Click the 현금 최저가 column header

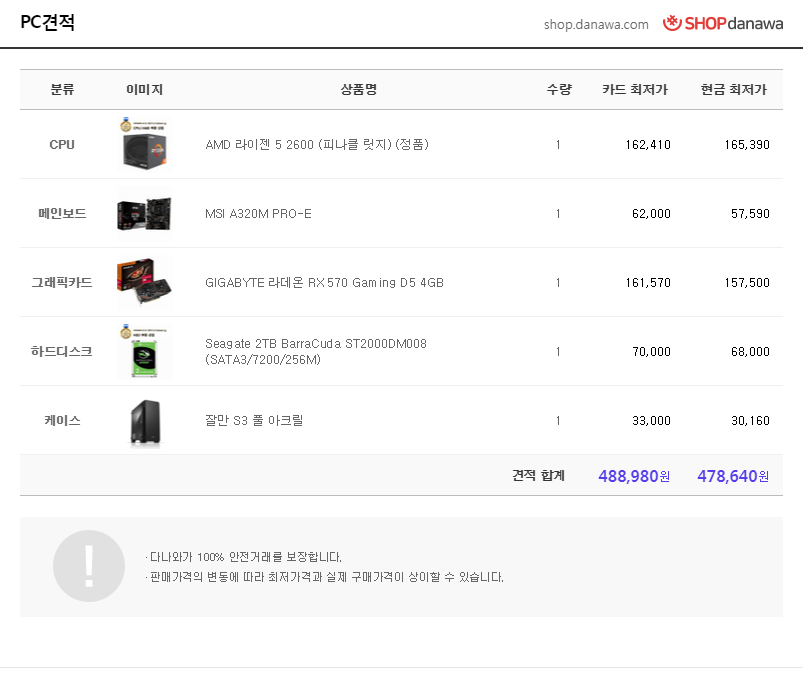tap(733, 90)
